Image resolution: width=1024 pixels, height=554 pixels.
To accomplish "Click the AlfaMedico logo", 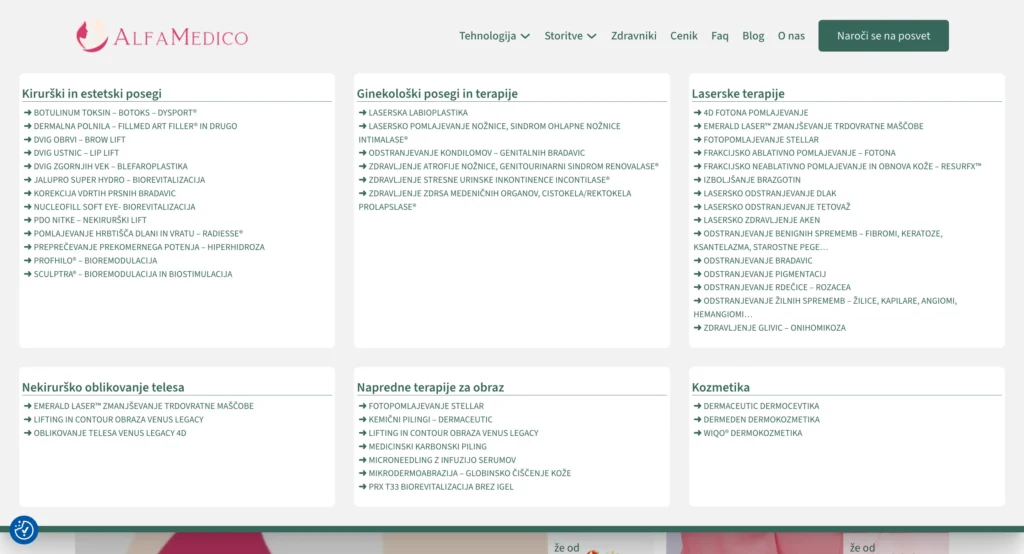I will 162,37.
